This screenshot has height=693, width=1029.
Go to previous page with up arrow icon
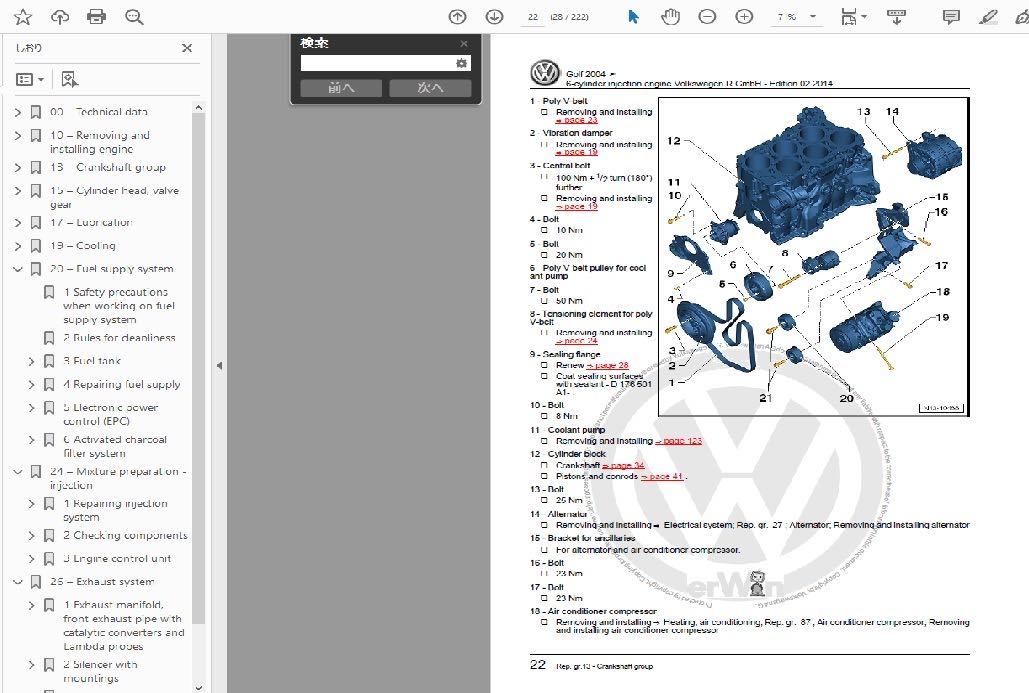pyautogui.click(x=457, y=16)
